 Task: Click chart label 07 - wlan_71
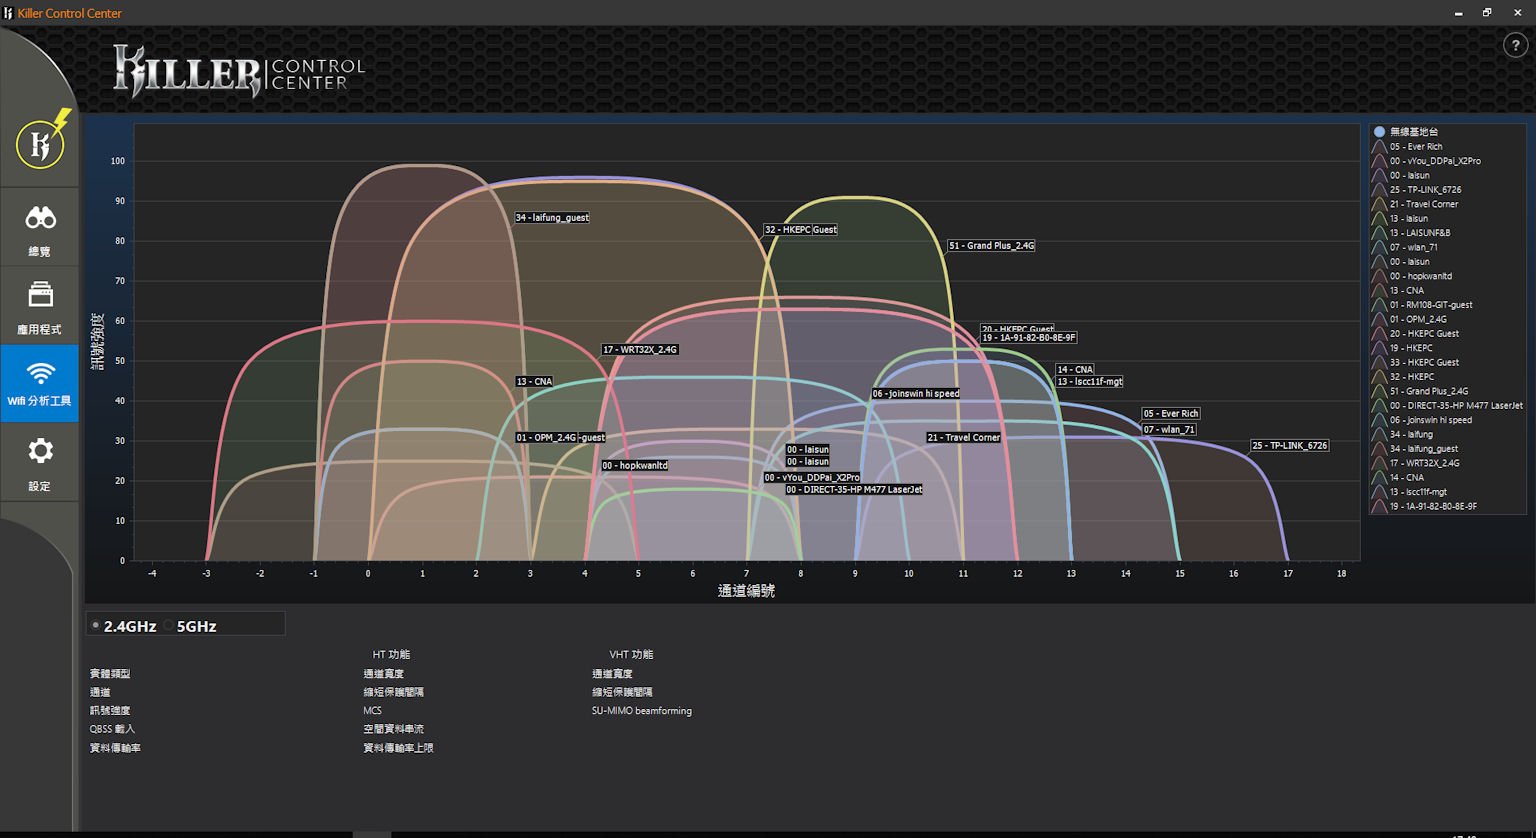tap(1169, 429)
